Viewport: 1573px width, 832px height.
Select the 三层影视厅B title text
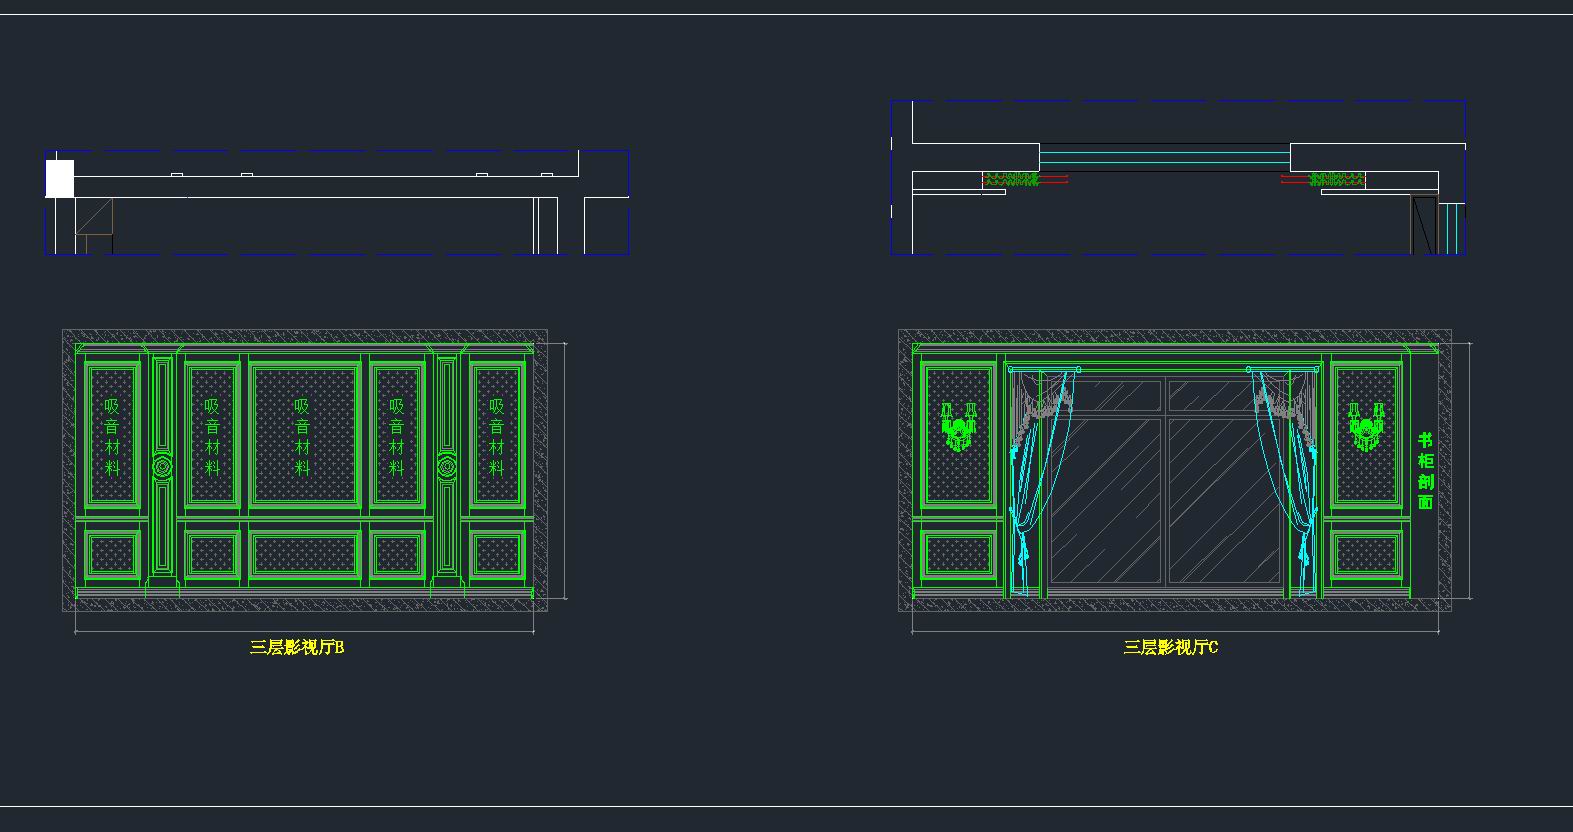tap(297, 648)
